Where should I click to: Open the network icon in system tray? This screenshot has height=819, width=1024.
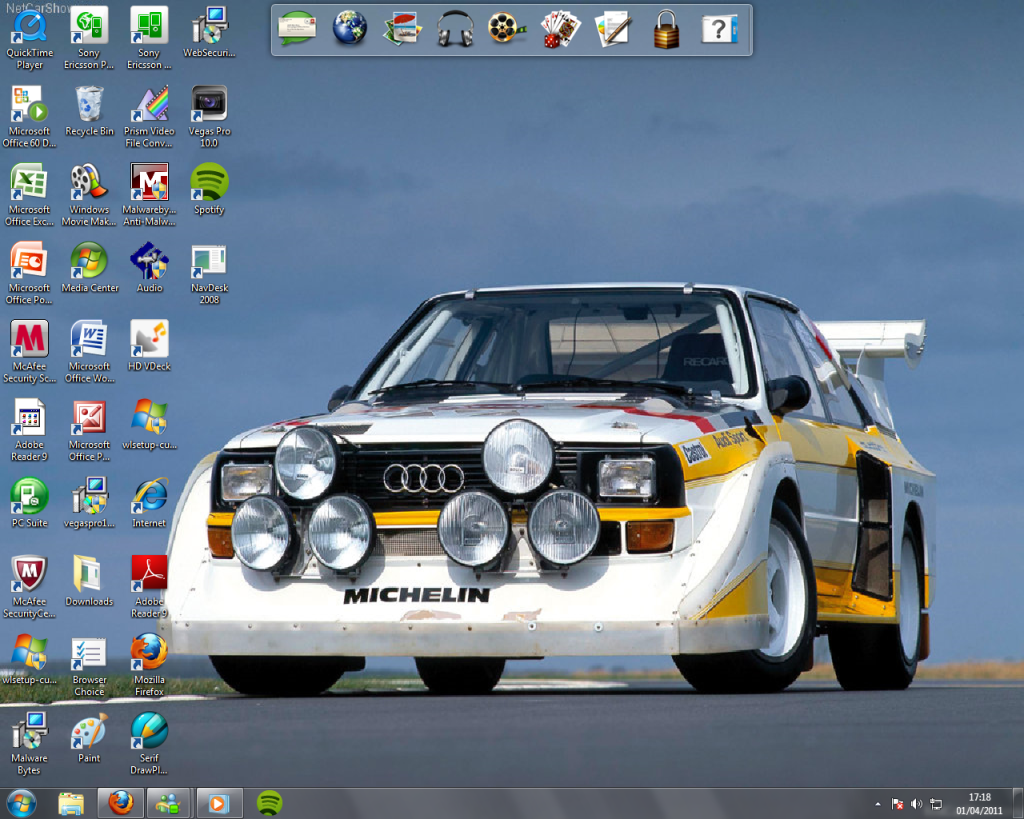pos(936,804)
